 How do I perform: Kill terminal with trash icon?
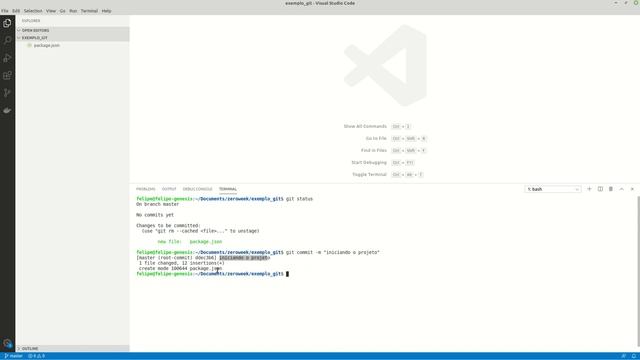tap(611, 189)
